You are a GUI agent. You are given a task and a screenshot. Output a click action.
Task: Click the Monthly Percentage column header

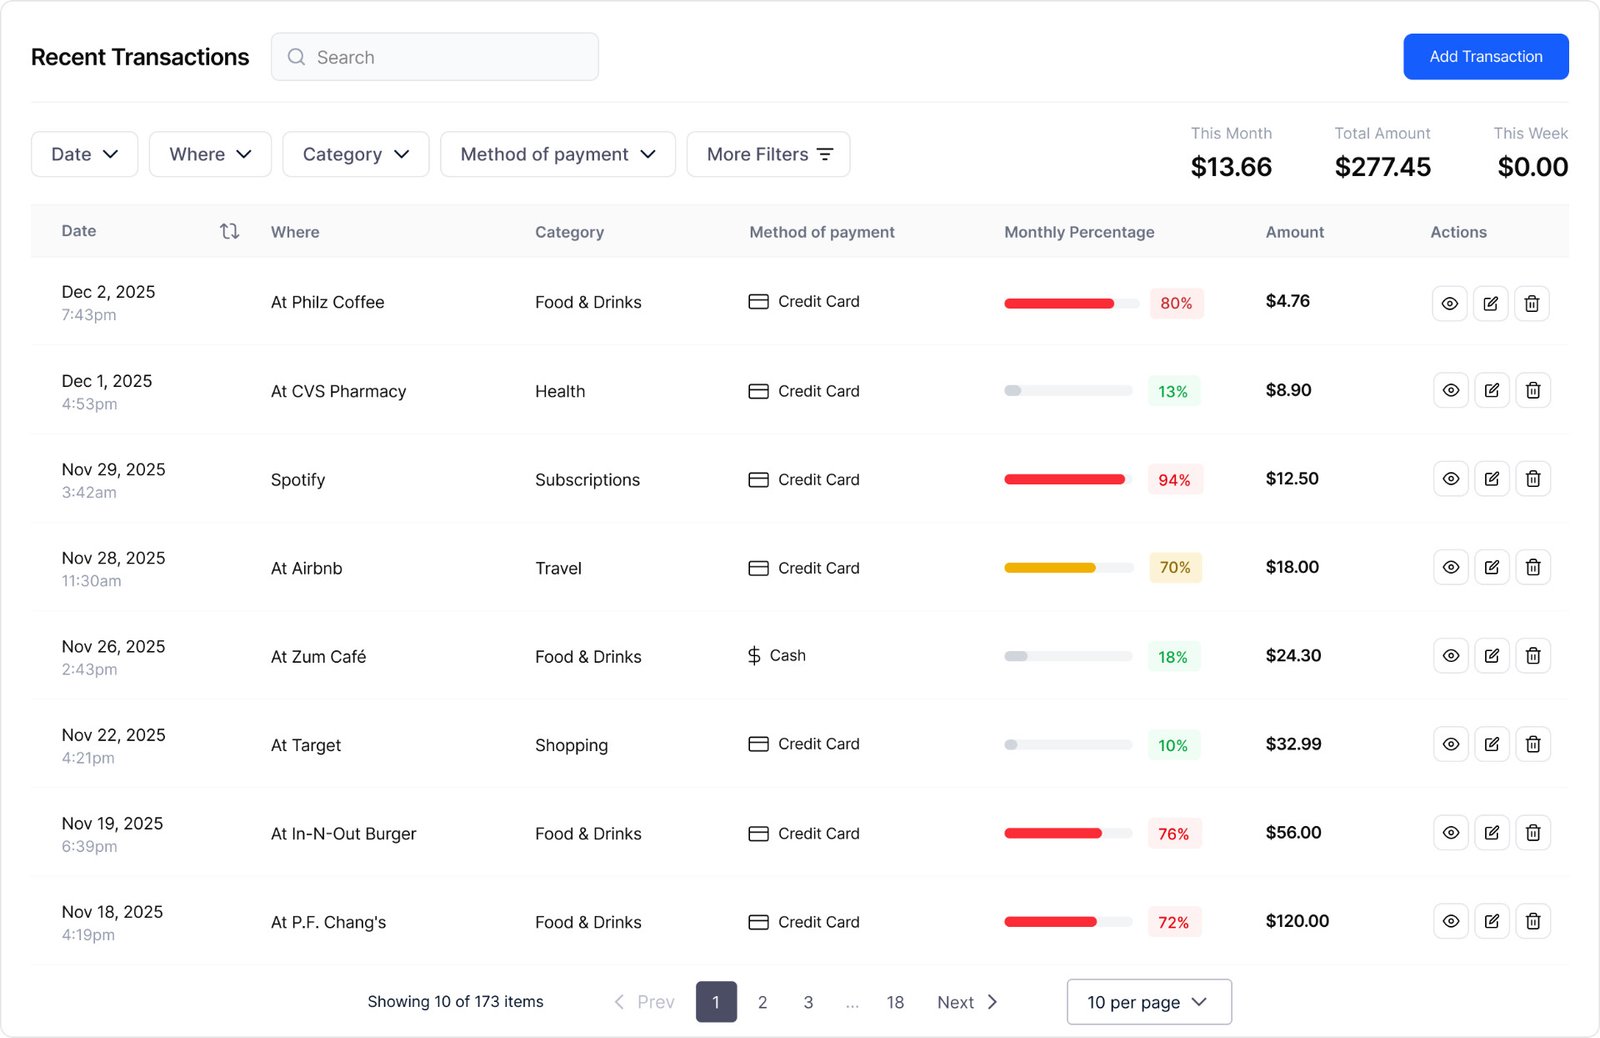point(1079,232)
